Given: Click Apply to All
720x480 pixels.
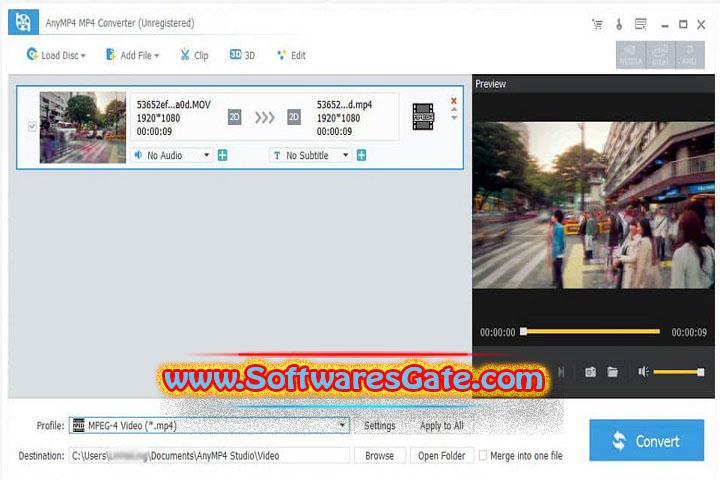Looking at the screenshot, I should (442, 426).
